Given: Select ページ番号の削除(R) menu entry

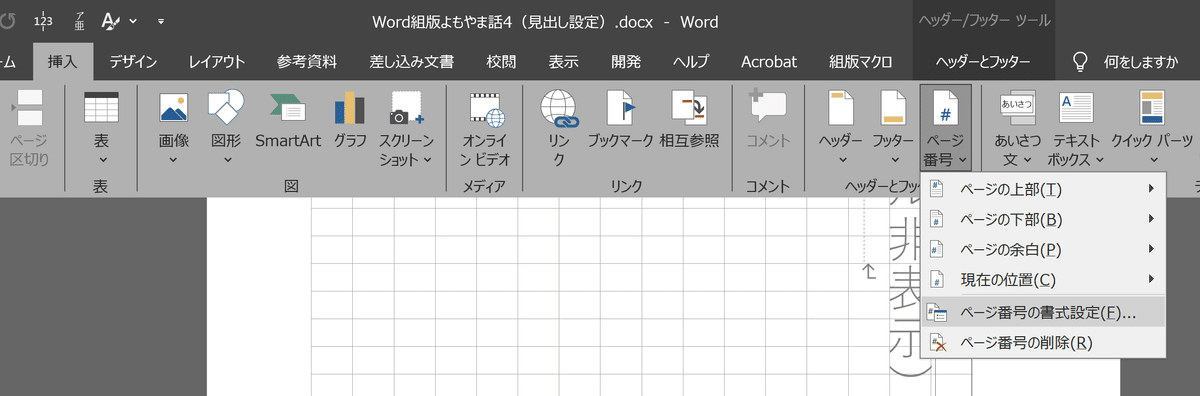Looking at the screenshot, I should click(1045, 343).
